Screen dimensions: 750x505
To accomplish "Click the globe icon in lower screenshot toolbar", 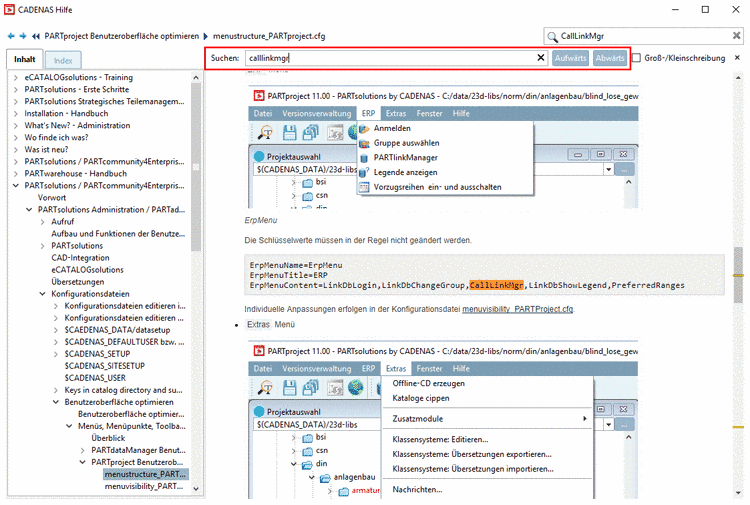I will [x=355, y=387].
